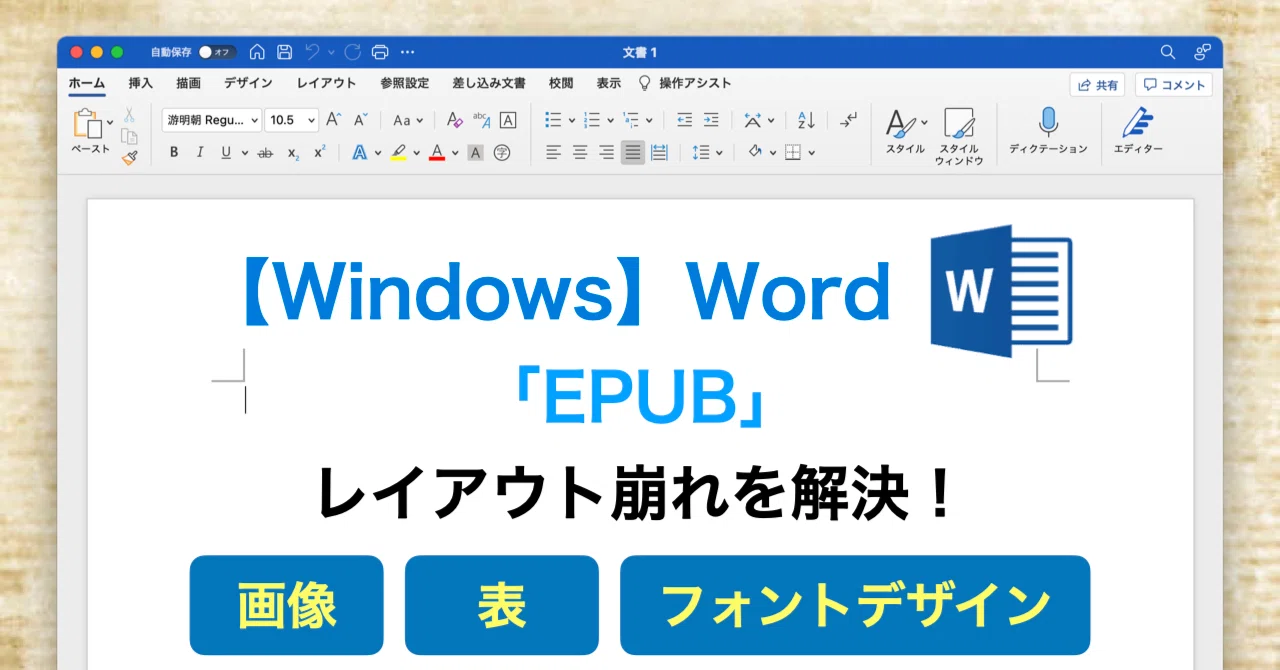Decrease font size with shrink font icon
The image size is (1280, 670).
[x=361, y=120]
